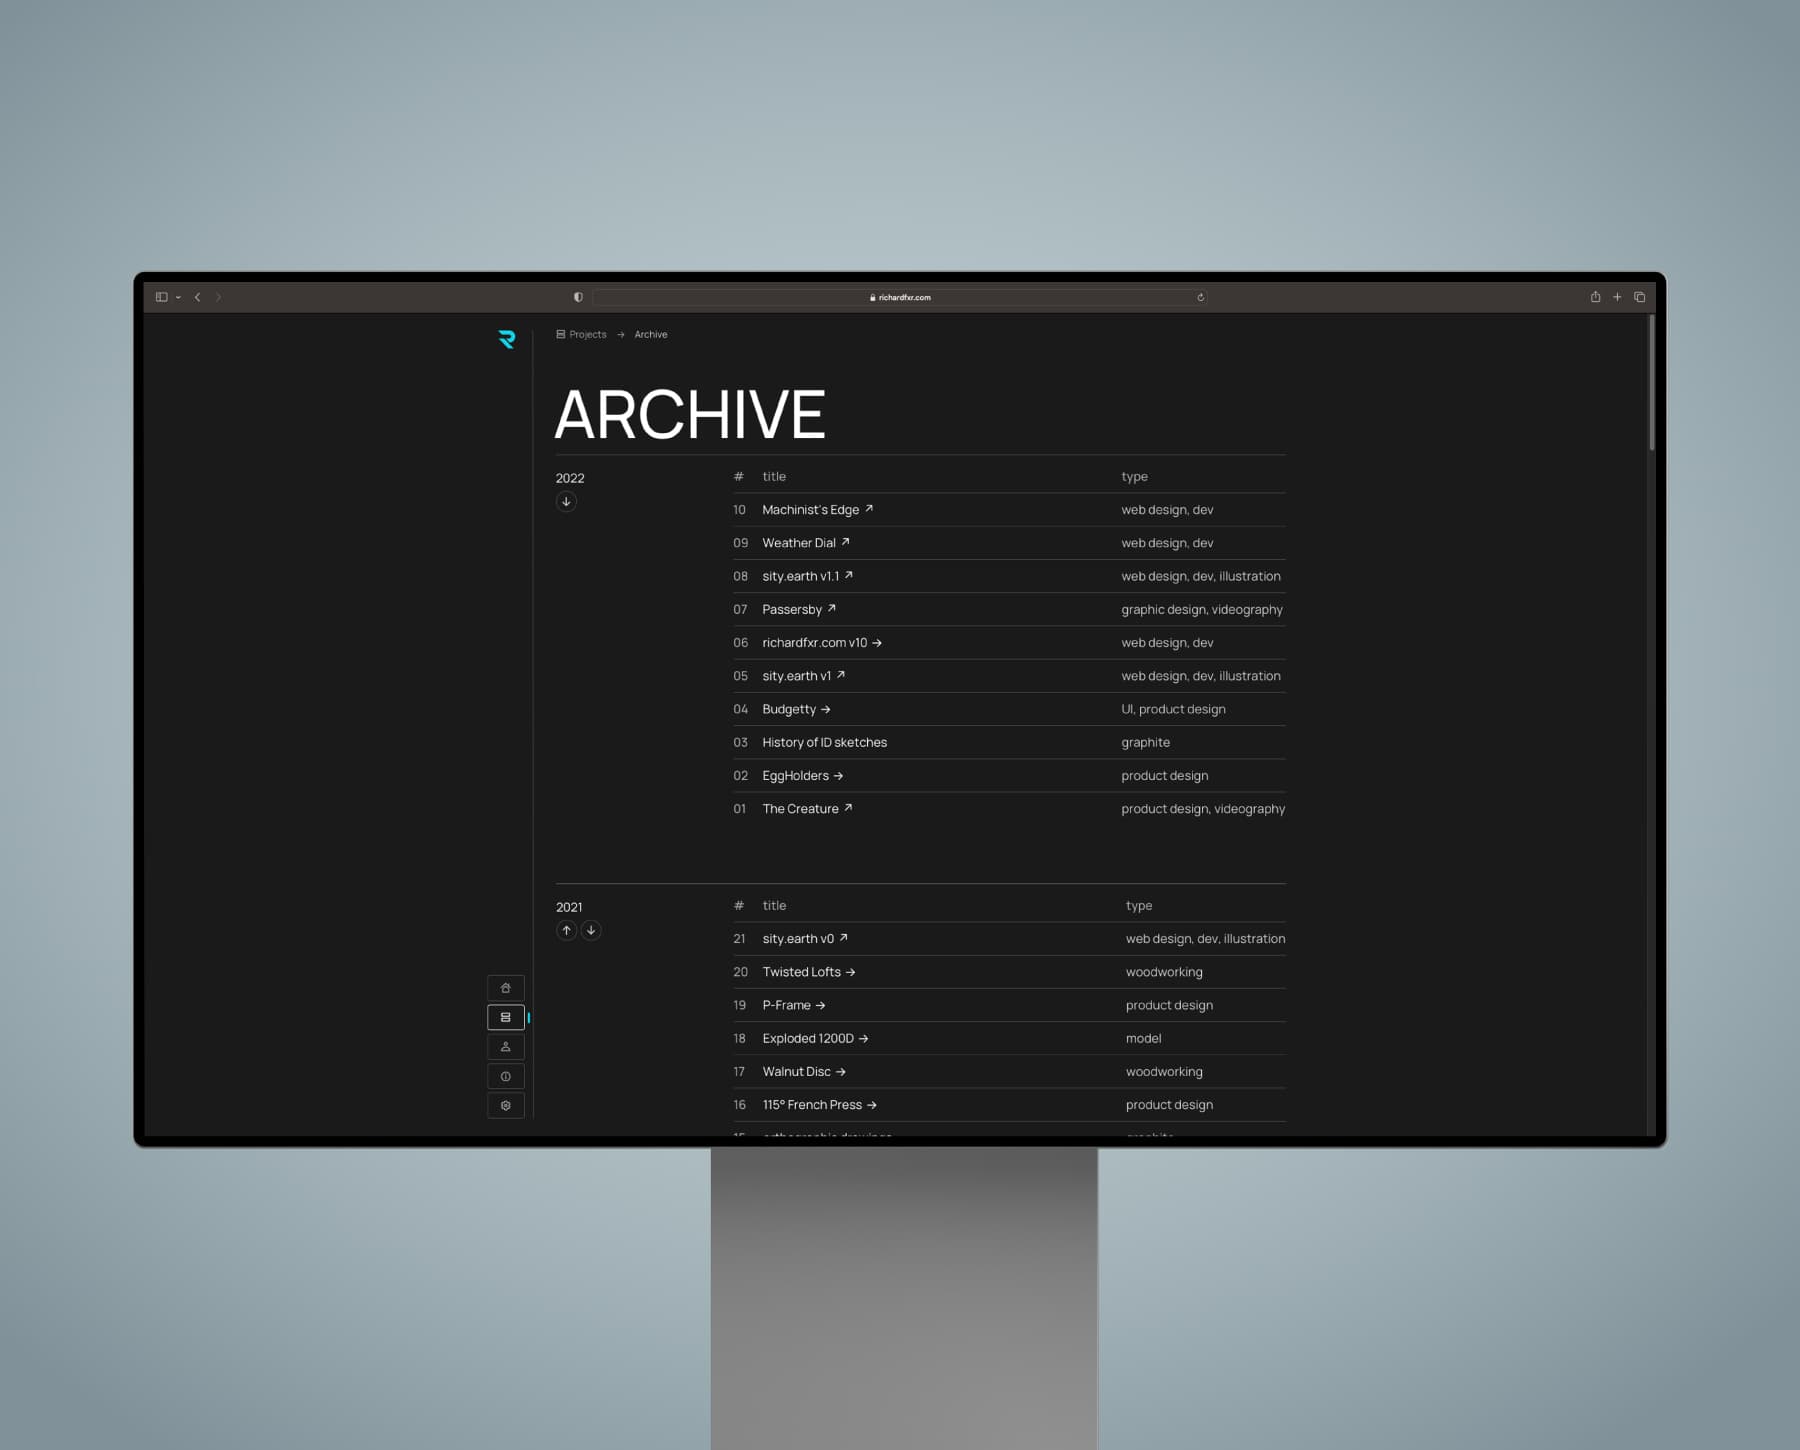Click the Archive breadcrumb item
The image size is (1800, 1450).
(650, 335)
